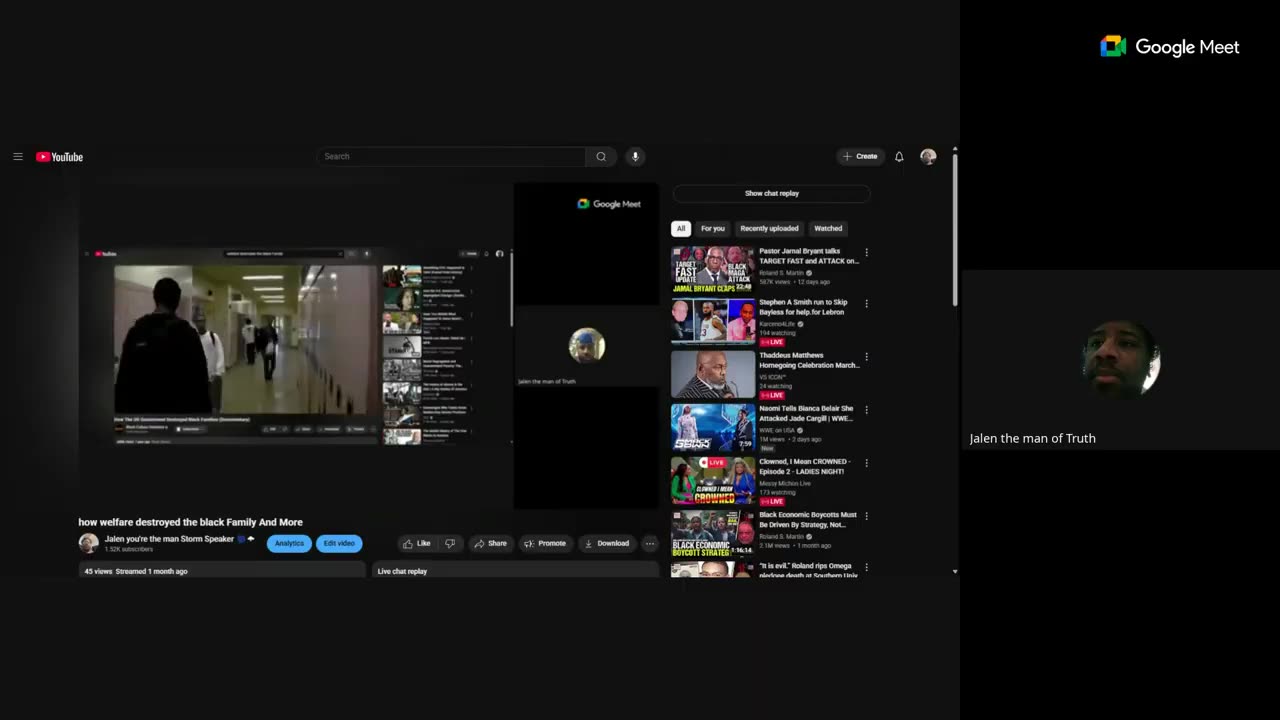Click the vertical page scrollbar thumb

pos(954,230)
